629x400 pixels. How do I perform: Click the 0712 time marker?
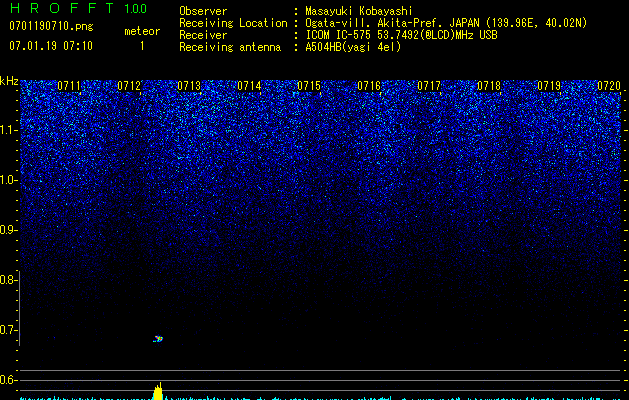point(129,86)
